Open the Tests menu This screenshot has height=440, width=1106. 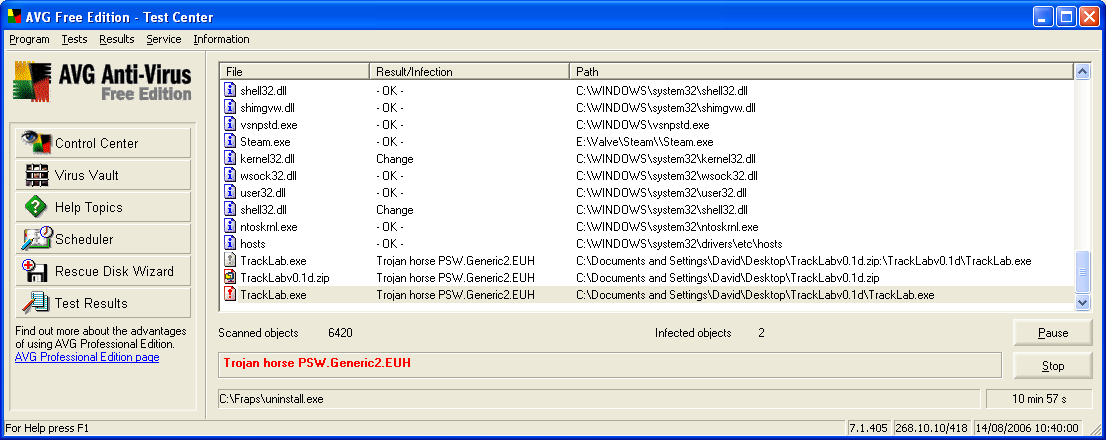point(74,39)
